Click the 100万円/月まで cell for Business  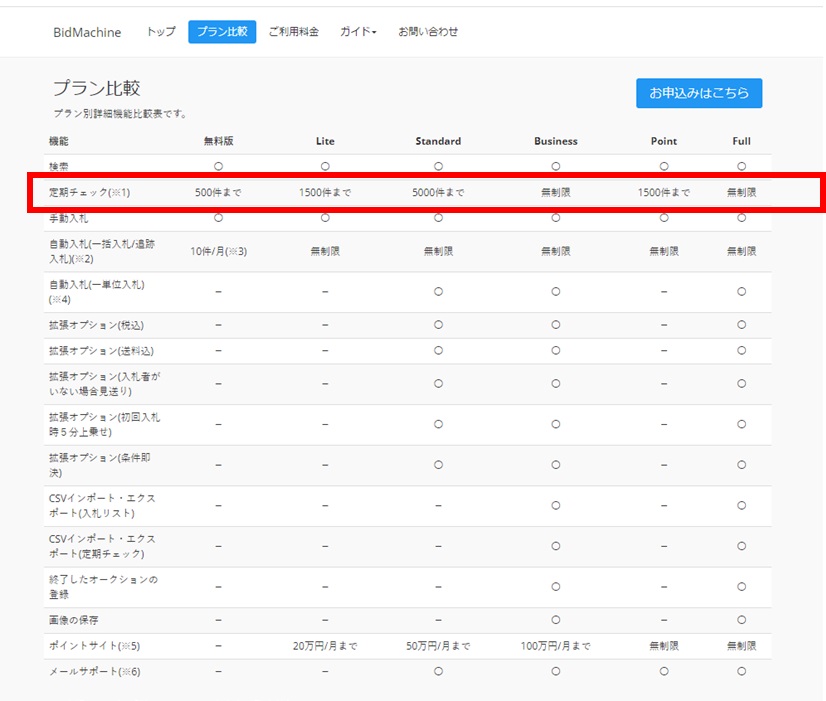tap(555, 646)
